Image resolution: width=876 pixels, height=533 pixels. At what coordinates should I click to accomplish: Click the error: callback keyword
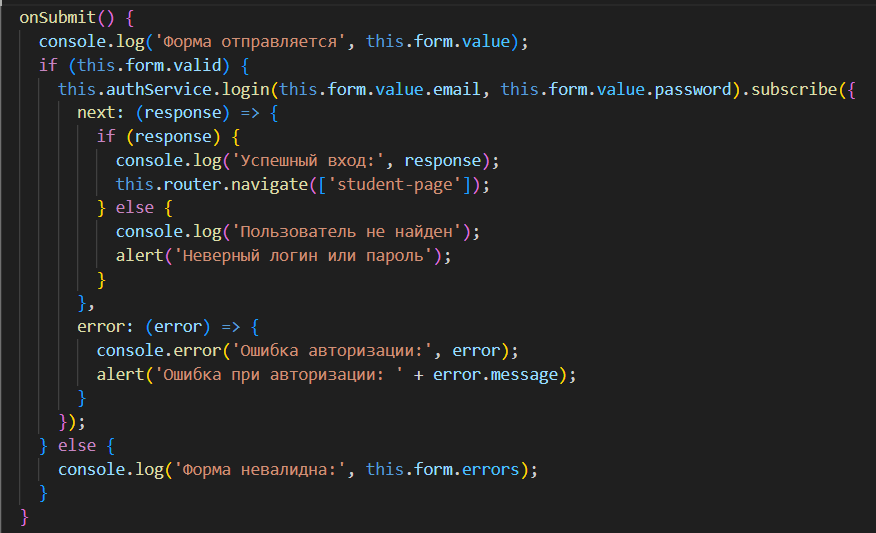[x=105, y=327]
